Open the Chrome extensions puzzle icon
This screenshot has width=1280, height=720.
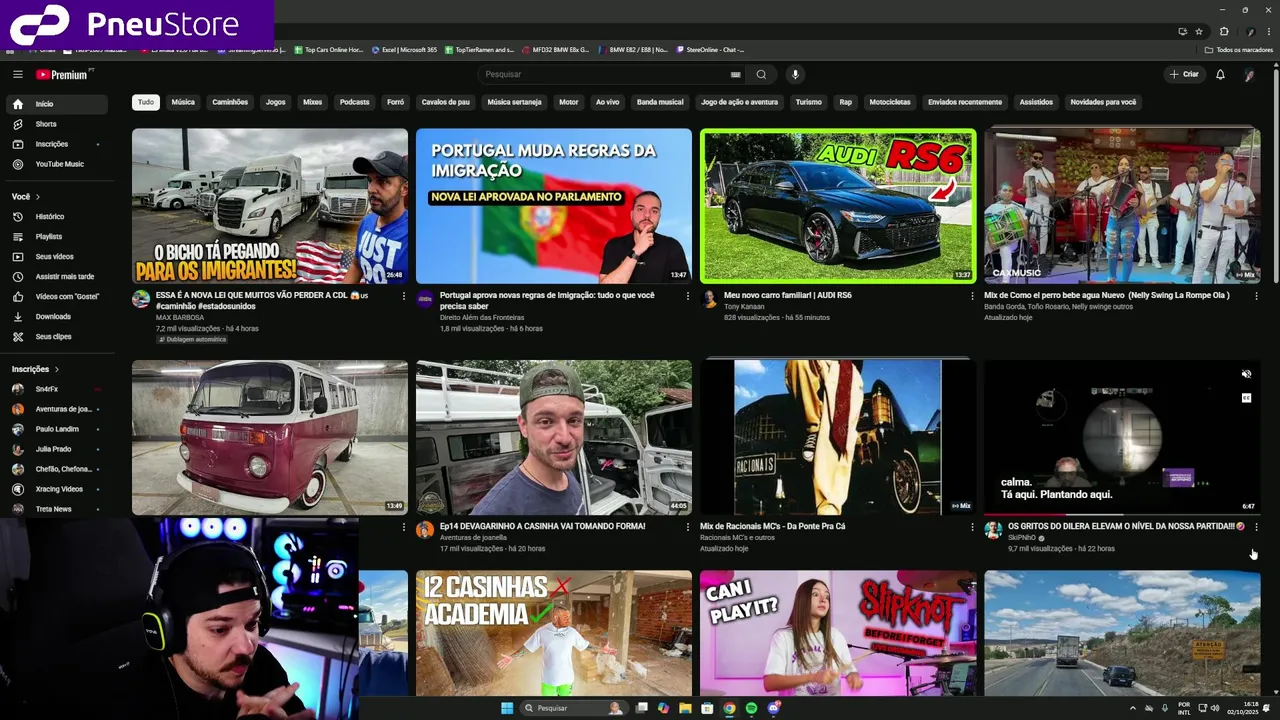(x=1224, y=31)
